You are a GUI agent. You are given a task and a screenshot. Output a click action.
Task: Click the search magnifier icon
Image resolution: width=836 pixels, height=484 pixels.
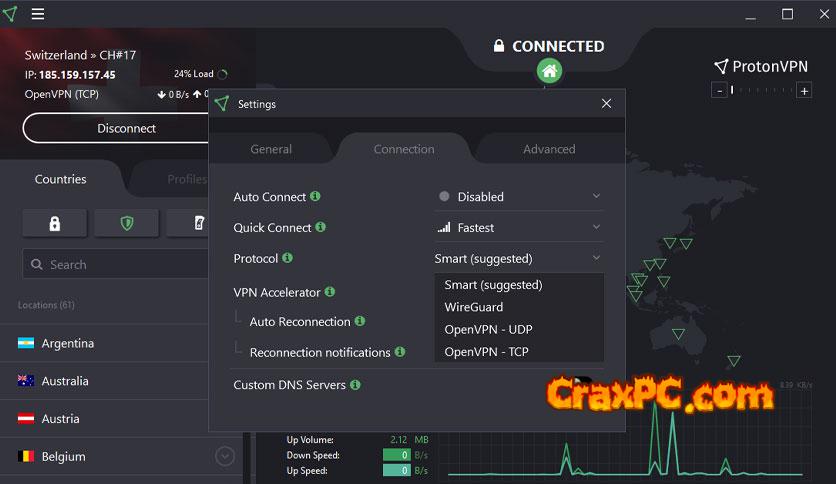(x=37, y=264)
